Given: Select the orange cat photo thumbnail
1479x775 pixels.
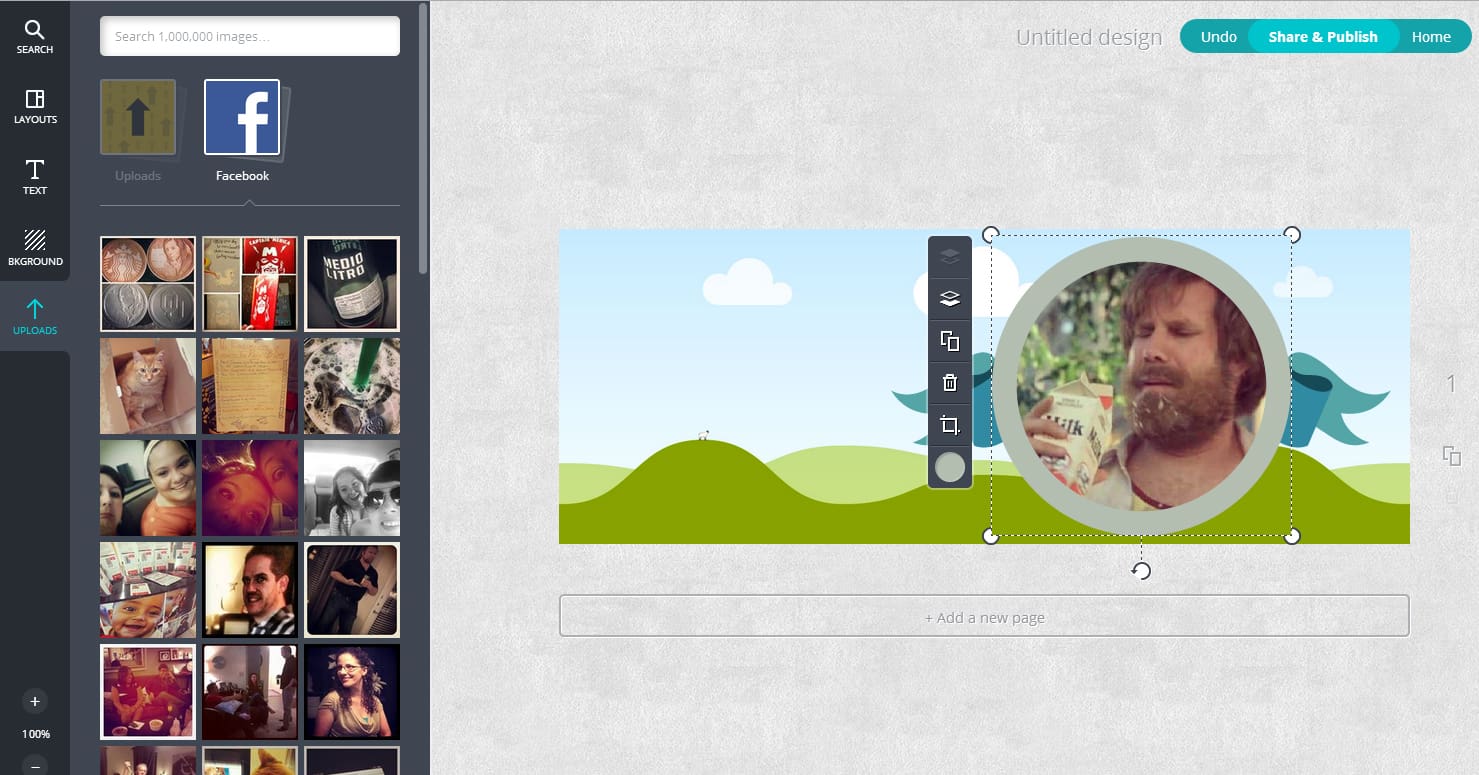Looking at the screenshot, I should [148, 386].
